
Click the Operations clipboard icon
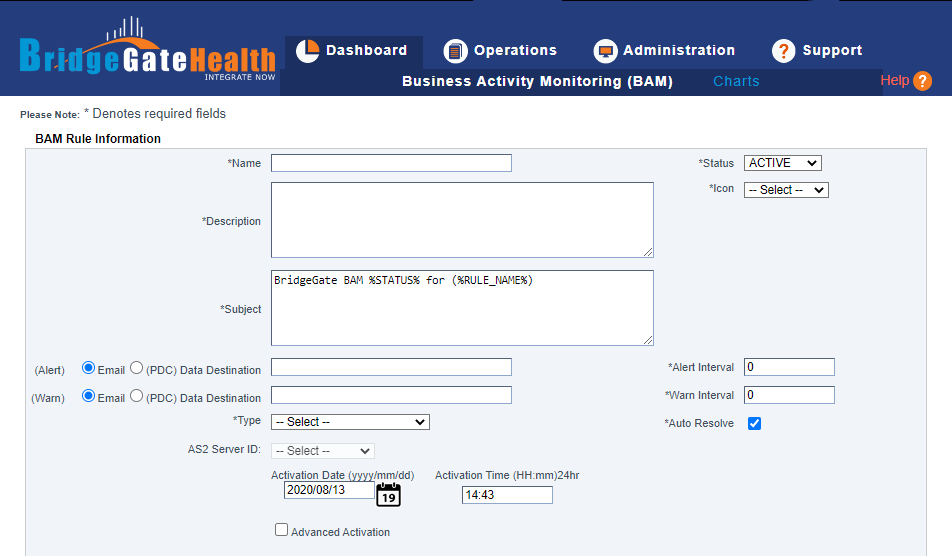pos(455,51)
